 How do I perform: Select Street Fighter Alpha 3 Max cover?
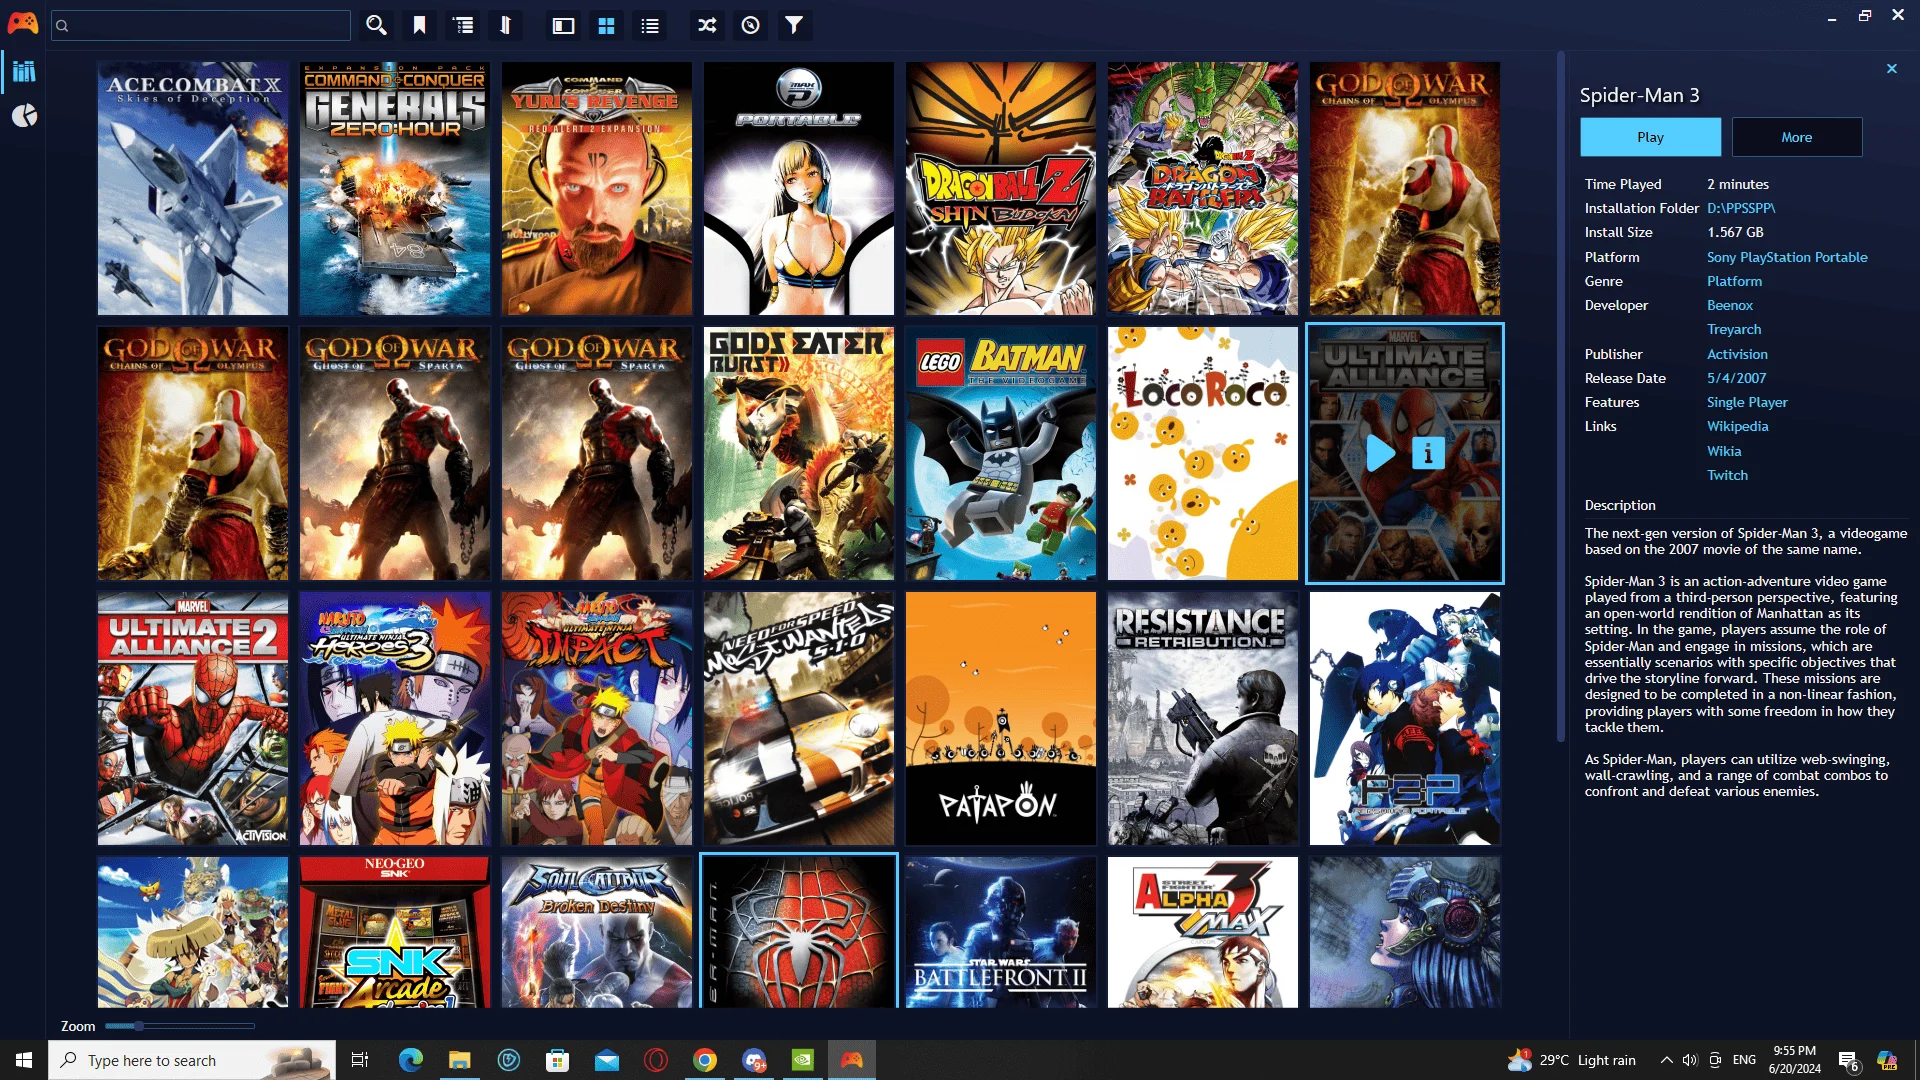[x=1203, y=932]
